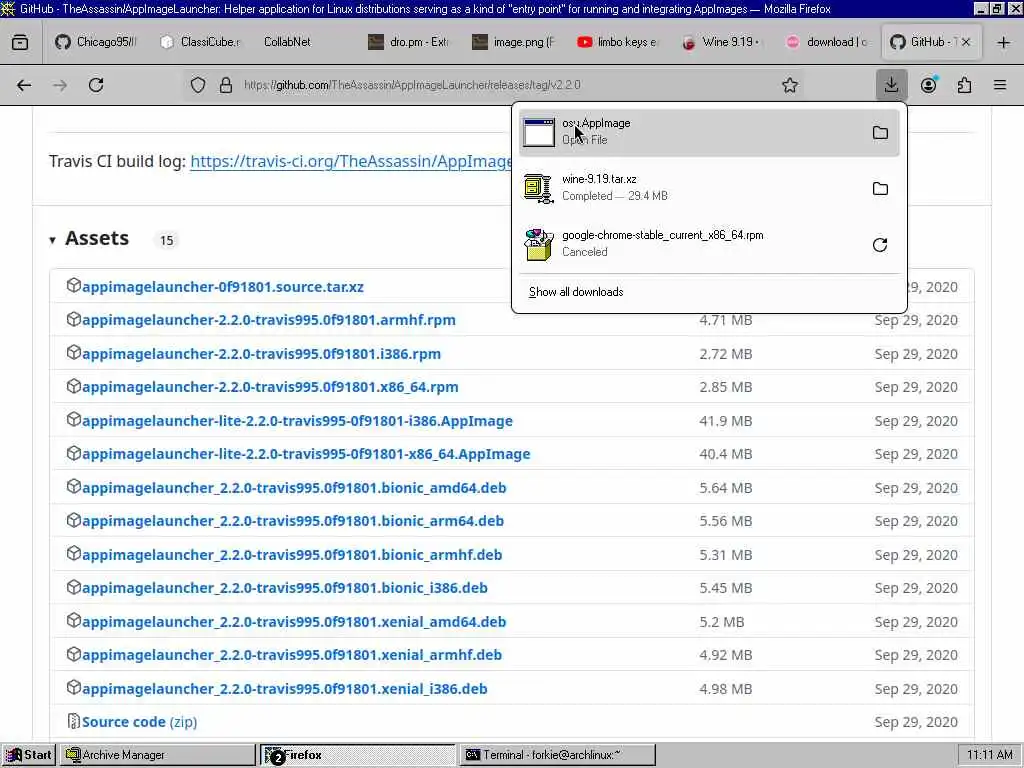The height and width of the screenshot is (768, 1024).
Task: Download the x86_64.rpm package
Action: [x=270, y=387]
